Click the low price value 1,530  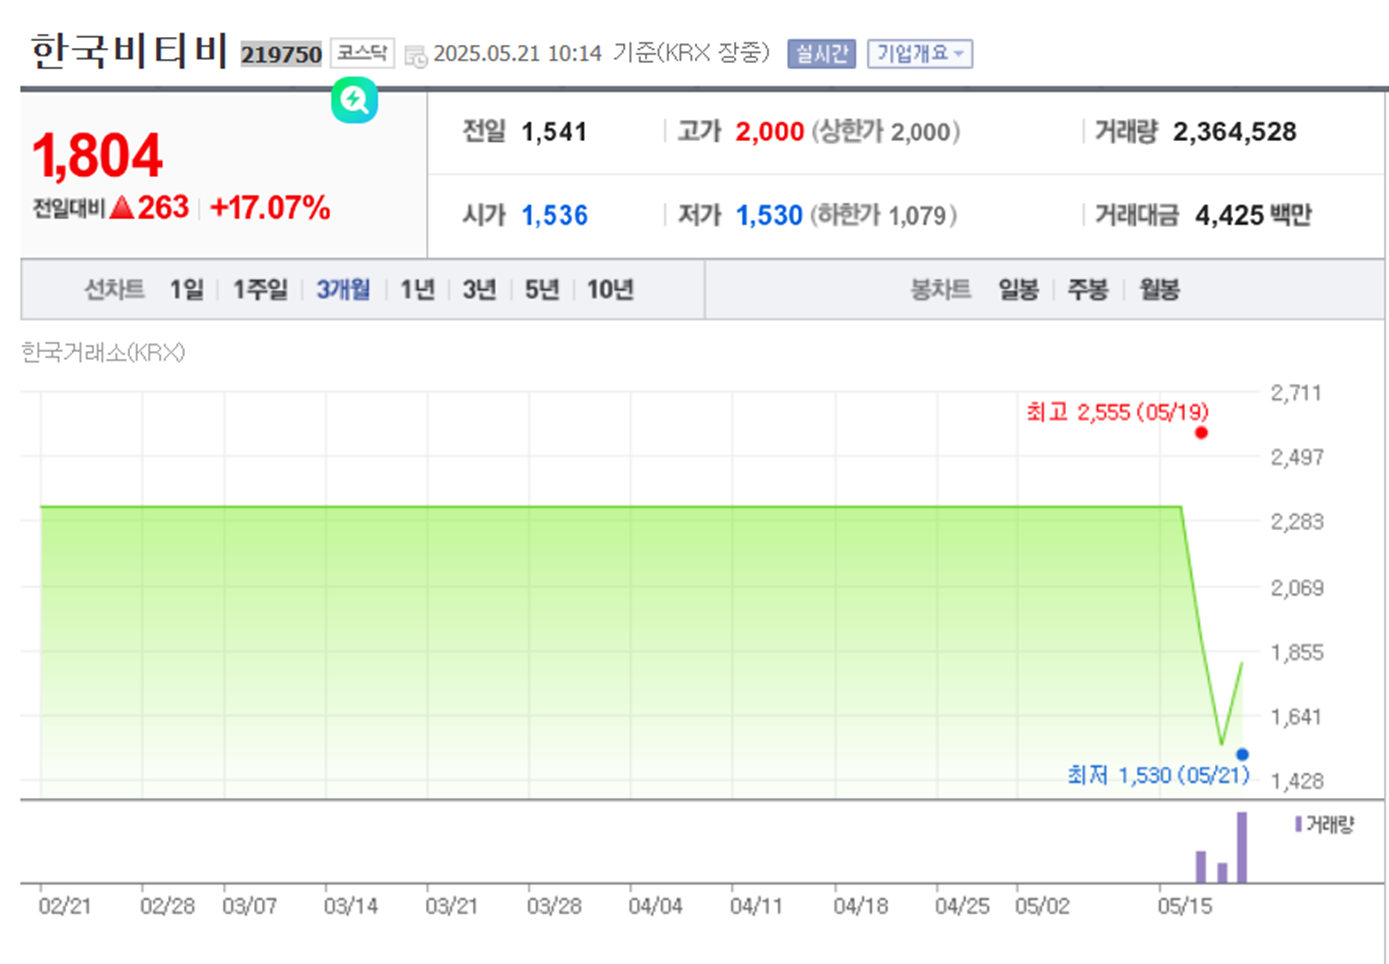769,215
